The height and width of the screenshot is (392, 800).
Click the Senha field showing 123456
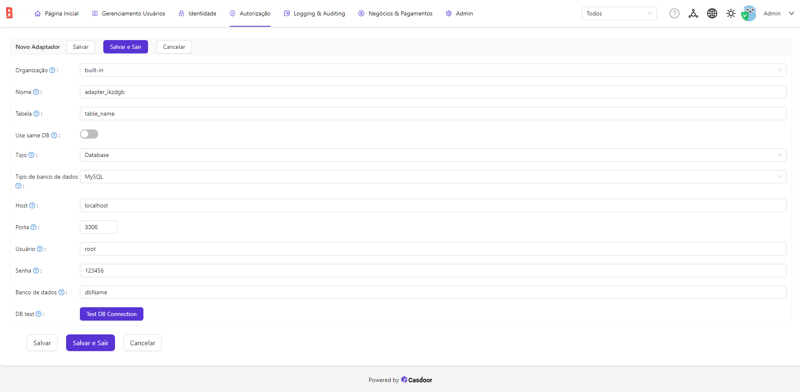[433, 271]
